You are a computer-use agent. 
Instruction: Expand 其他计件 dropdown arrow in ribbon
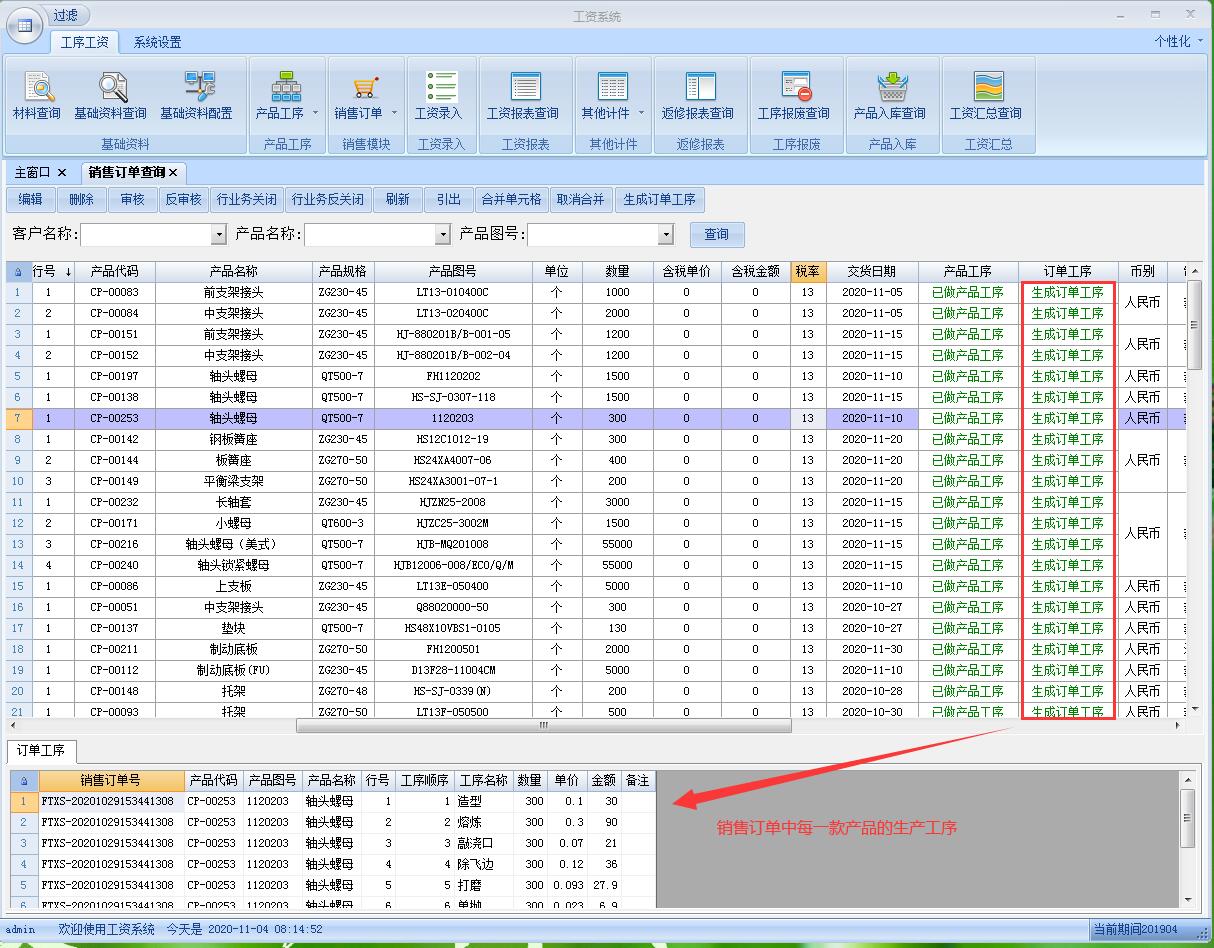pyautogui.click(x=641, y=113)
